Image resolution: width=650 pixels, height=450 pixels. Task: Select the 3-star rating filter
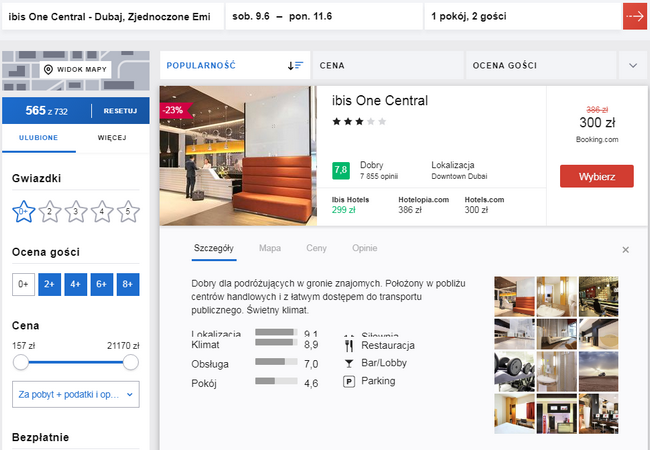[x=76, y=211]
